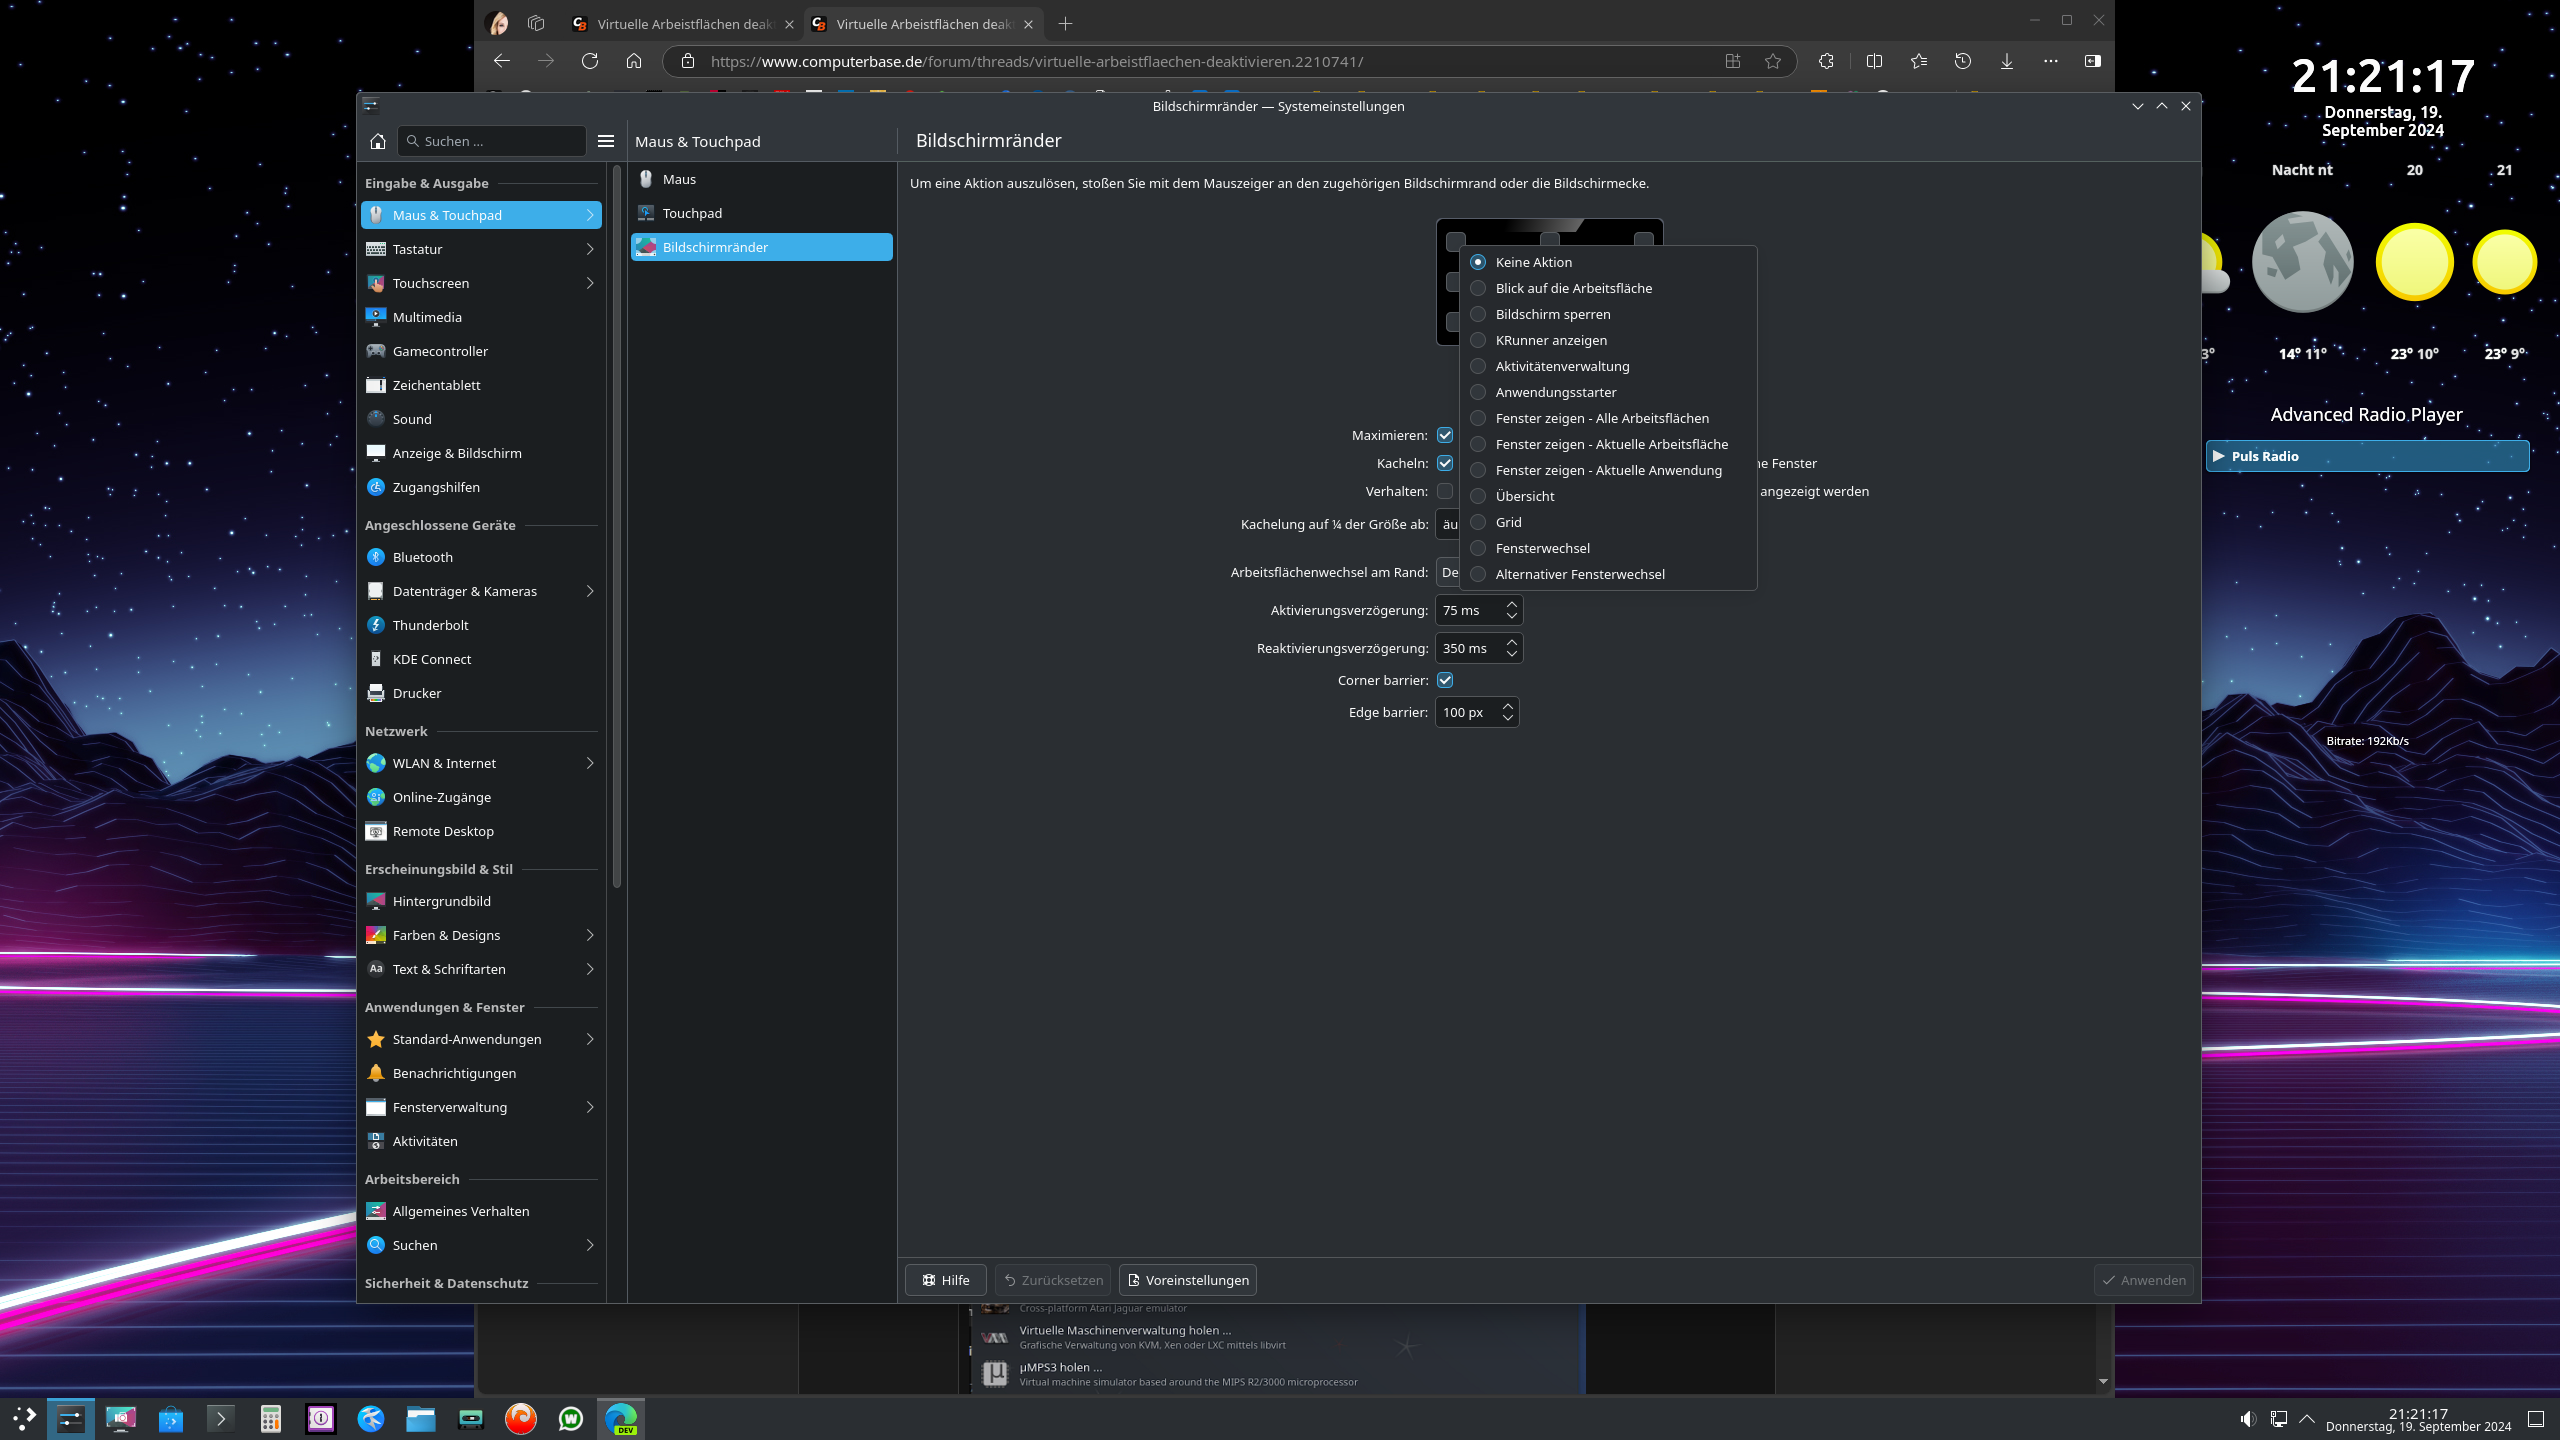Open the Thunderbolt settings entry
The image size is (2560, 1440).
(x=430, y=625)
